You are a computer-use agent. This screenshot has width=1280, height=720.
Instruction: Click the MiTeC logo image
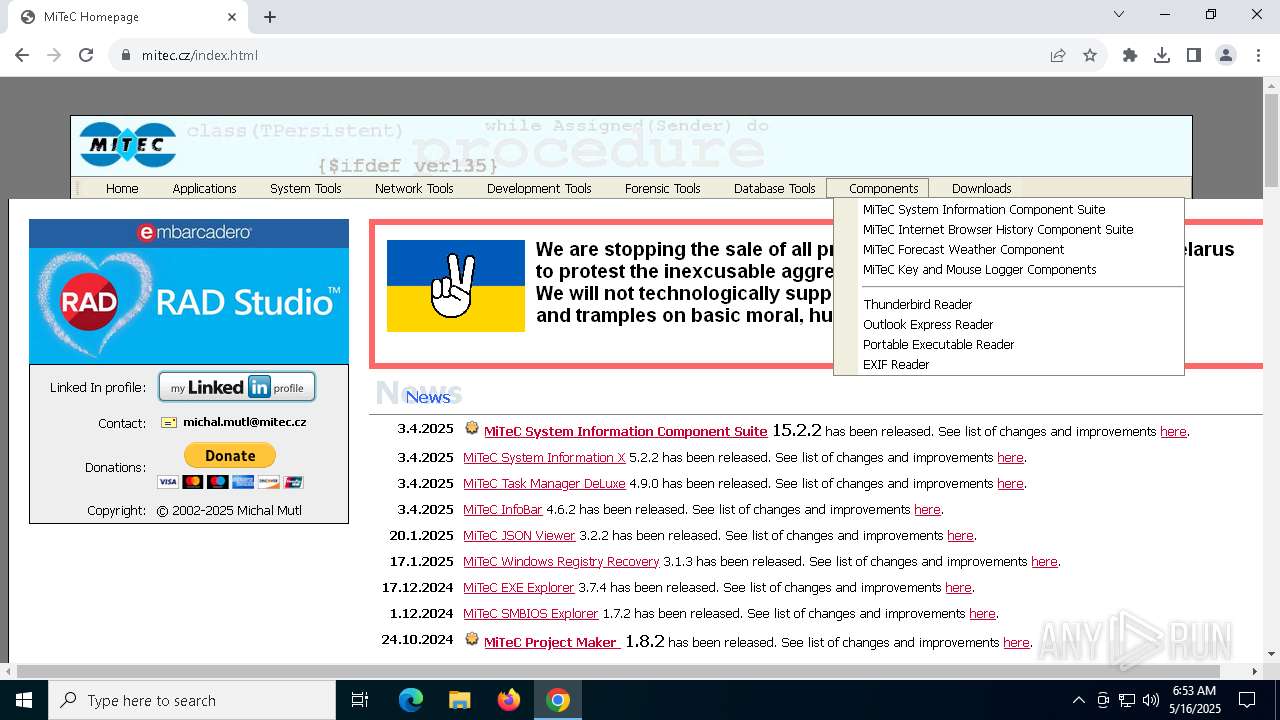(x=128, y=145)
